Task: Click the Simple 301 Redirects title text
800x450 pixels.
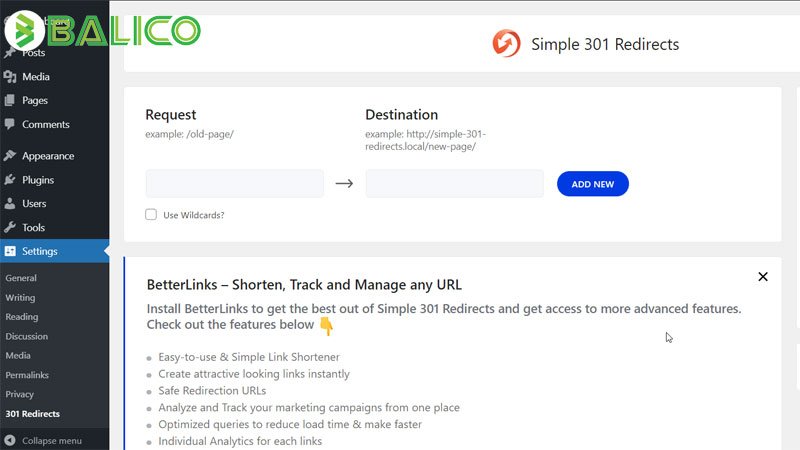Action: coord(605,44)
